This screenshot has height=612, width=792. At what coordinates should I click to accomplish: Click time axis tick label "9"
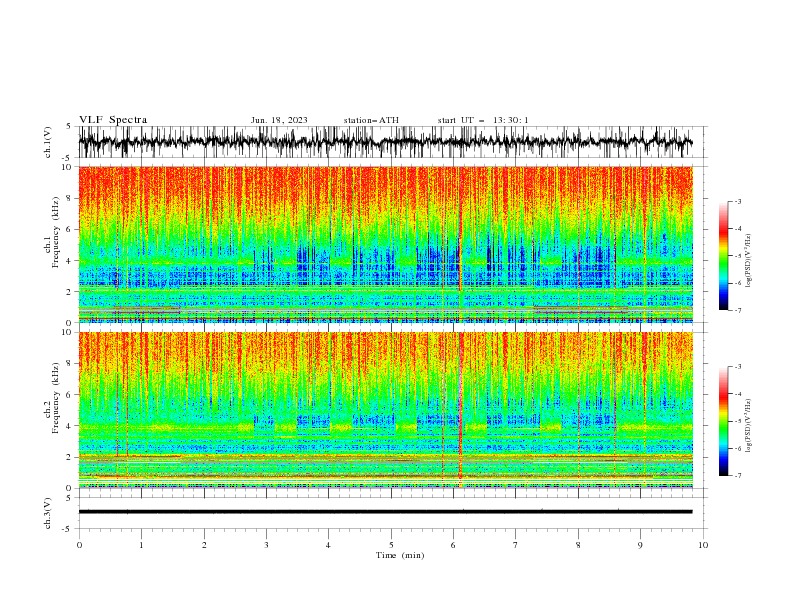coord(640,545)
